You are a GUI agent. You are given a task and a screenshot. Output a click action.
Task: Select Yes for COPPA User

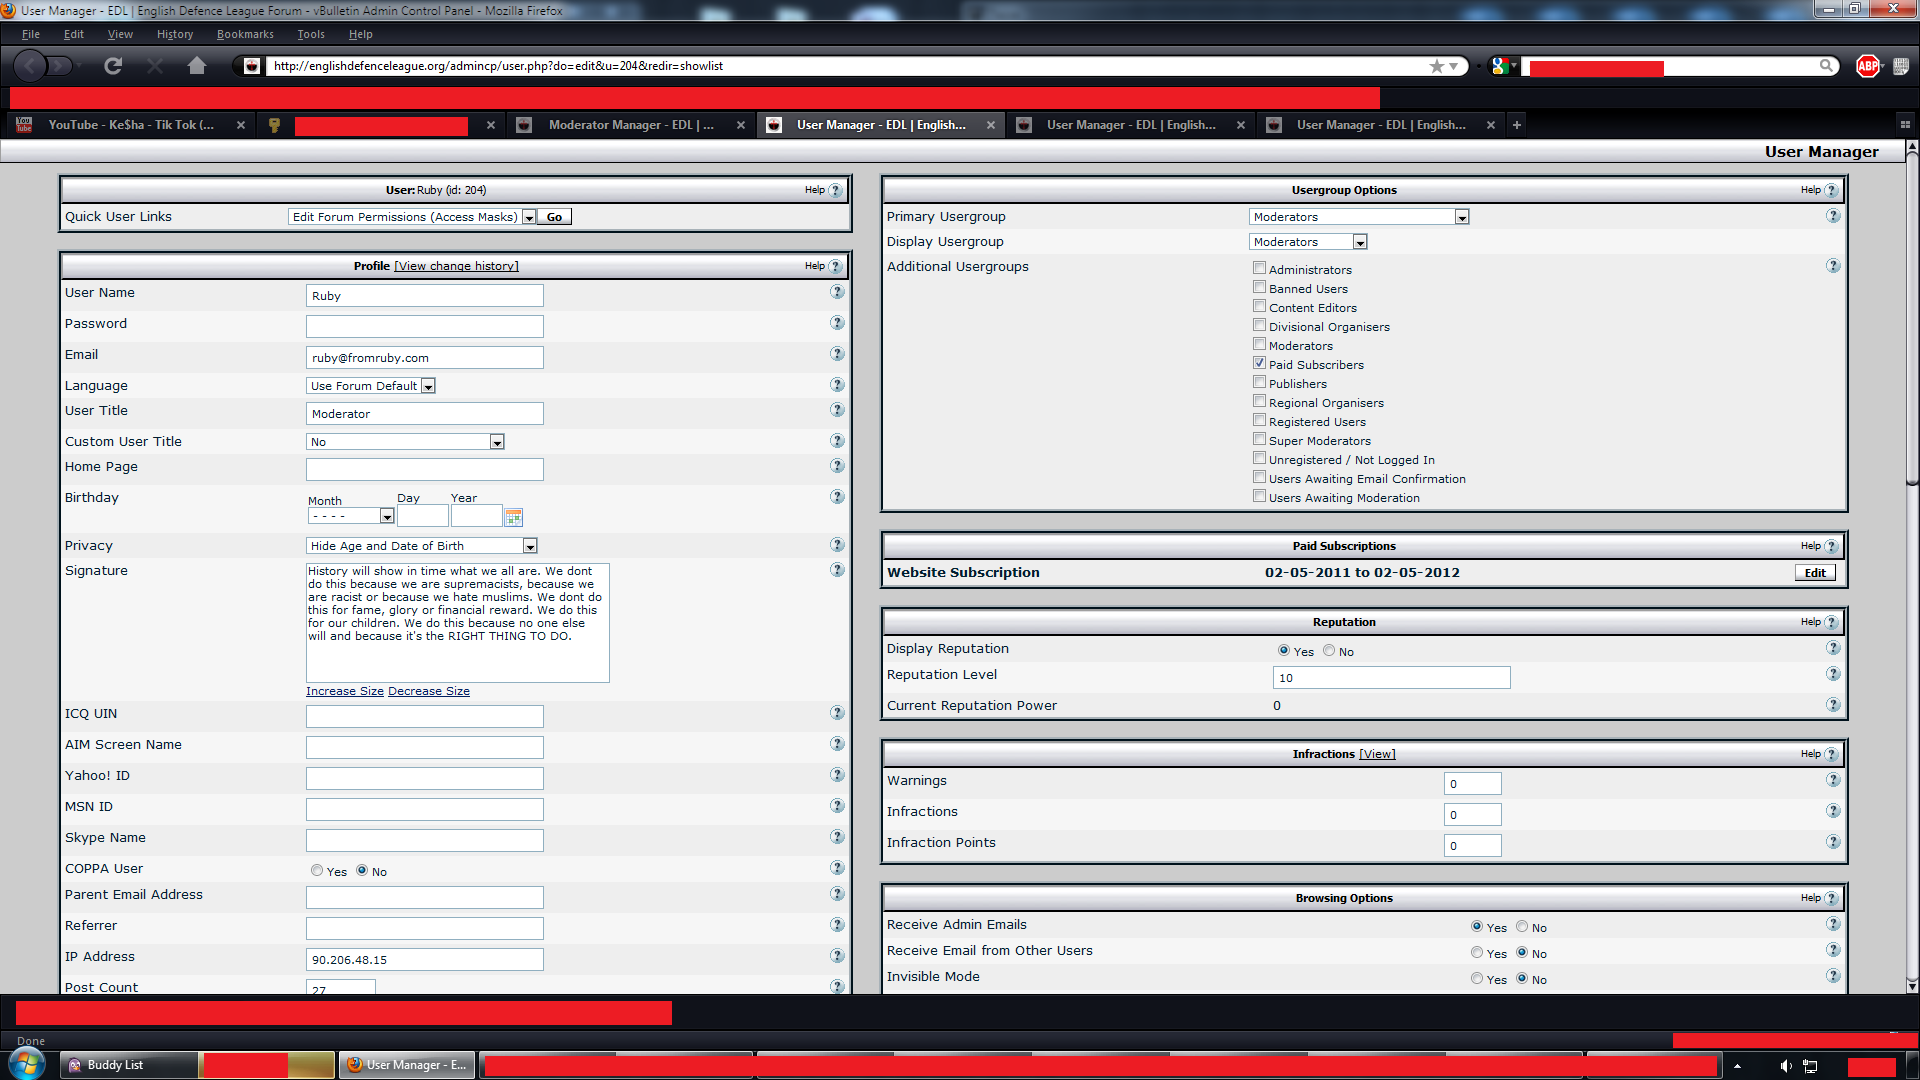(x=317, y=871)
